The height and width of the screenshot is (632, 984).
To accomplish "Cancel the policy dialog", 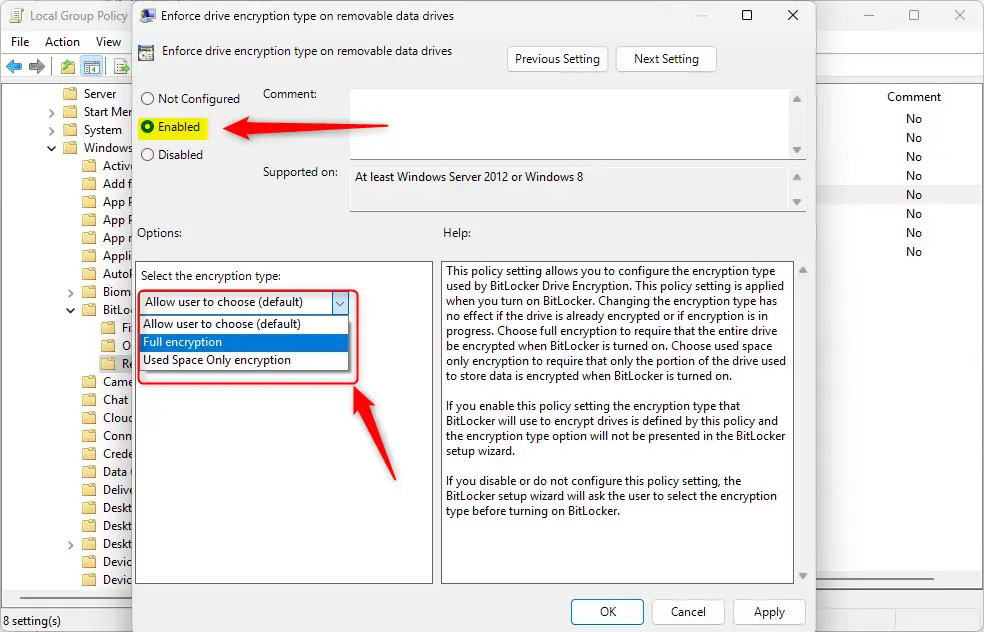I will click(688, 611).
